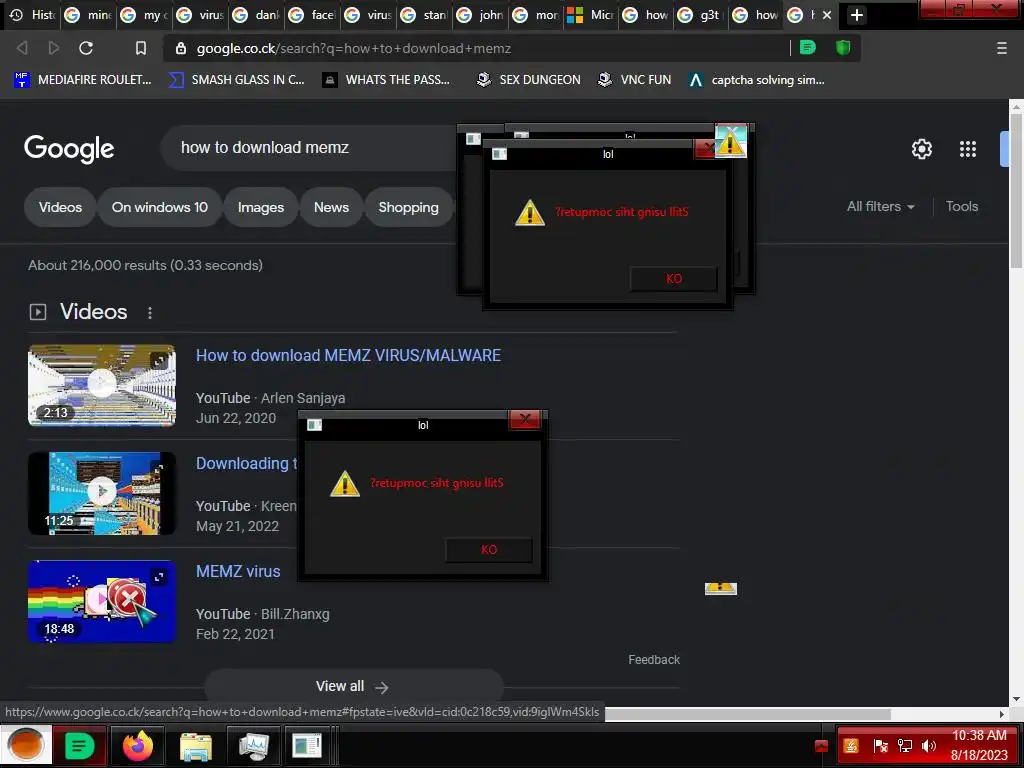This screenshot has width=1024, height=768.
Task: Select the Videos filter chip
Action: (60, 207)
